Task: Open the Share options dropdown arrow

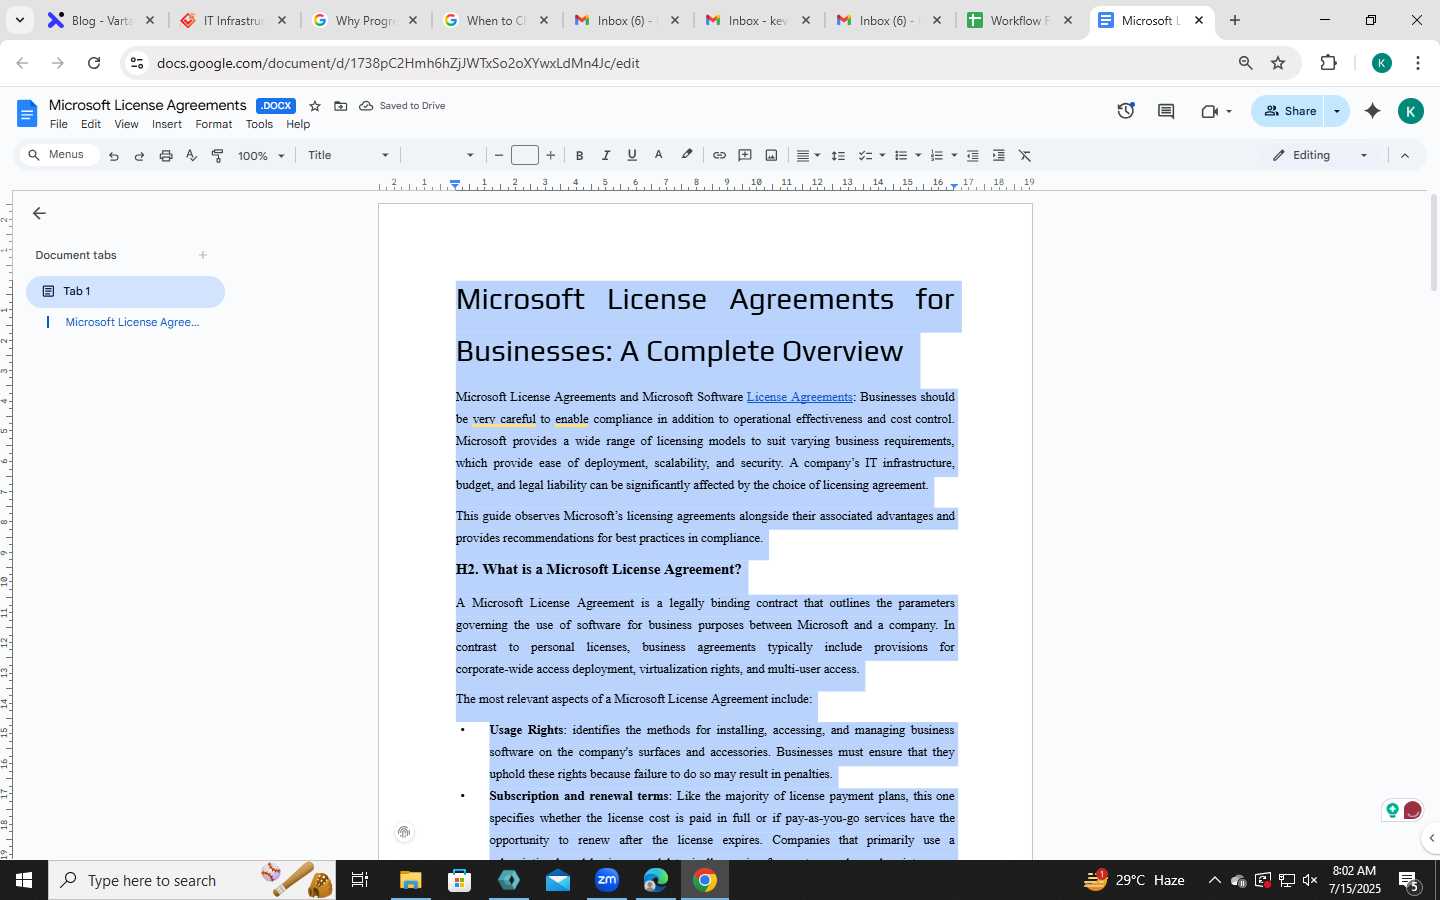Action: (x=1337, y=111)
